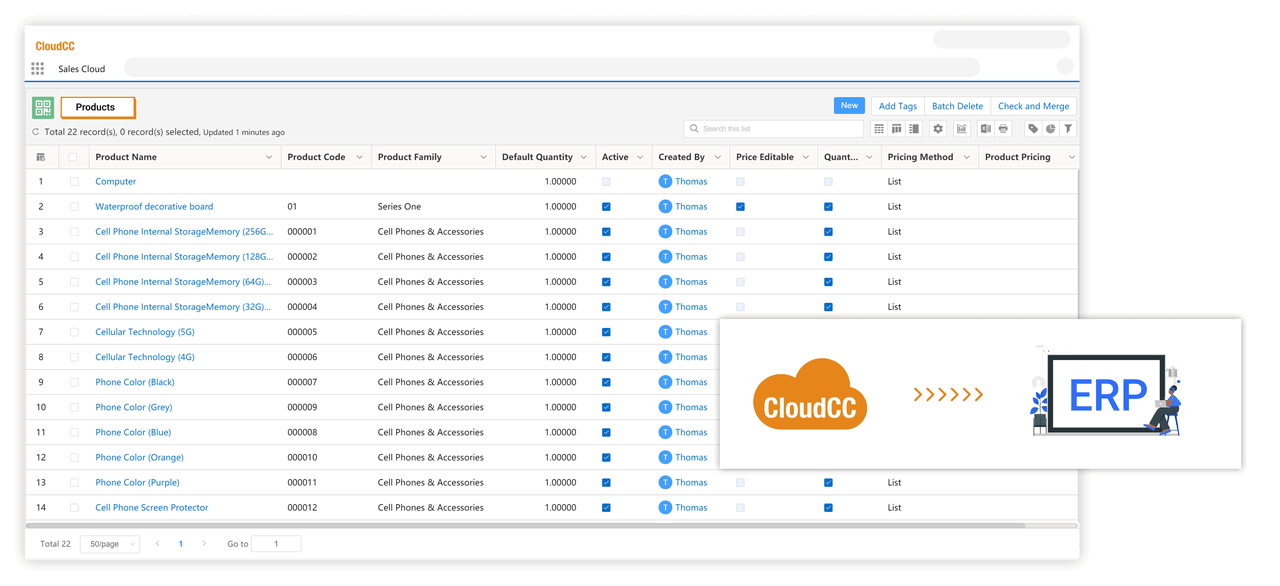Select the Products tab
The image size is (1280, 586).
click(x=97, y=107)
